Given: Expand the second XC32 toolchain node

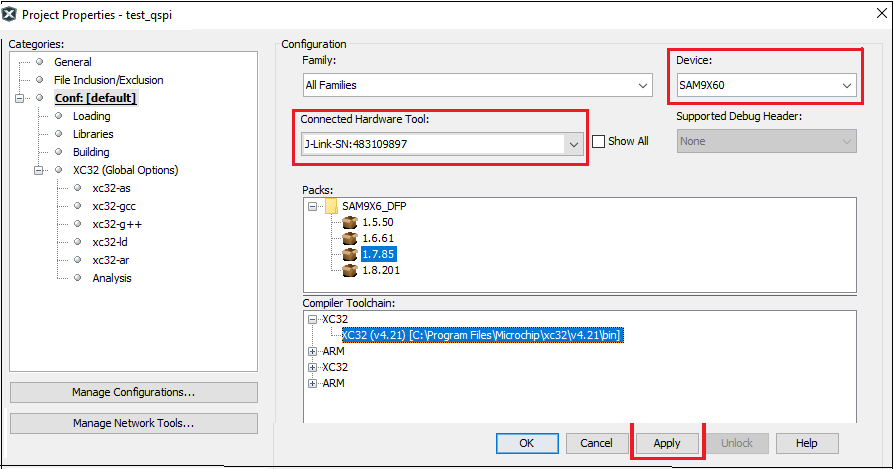Looking at the screenshot, I should tap(312, 367).
